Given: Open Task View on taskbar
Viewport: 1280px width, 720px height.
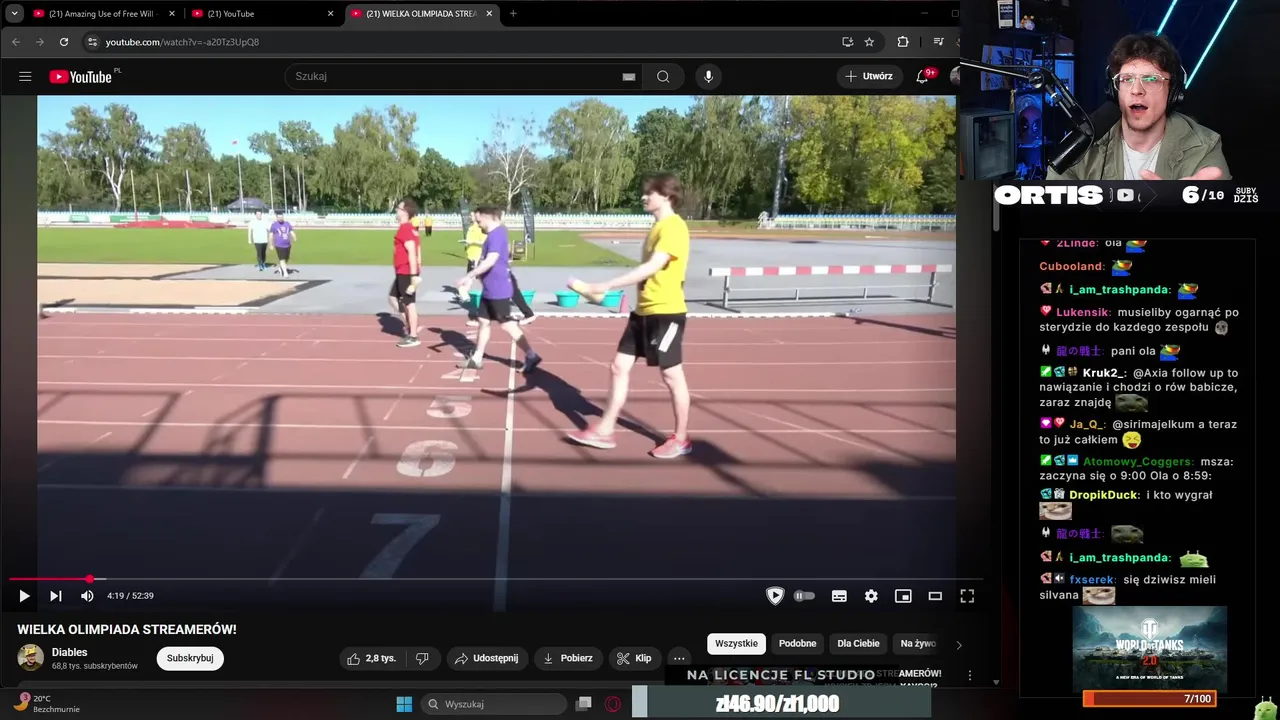Looking at the screenshot, I should (x=584, y=704).
